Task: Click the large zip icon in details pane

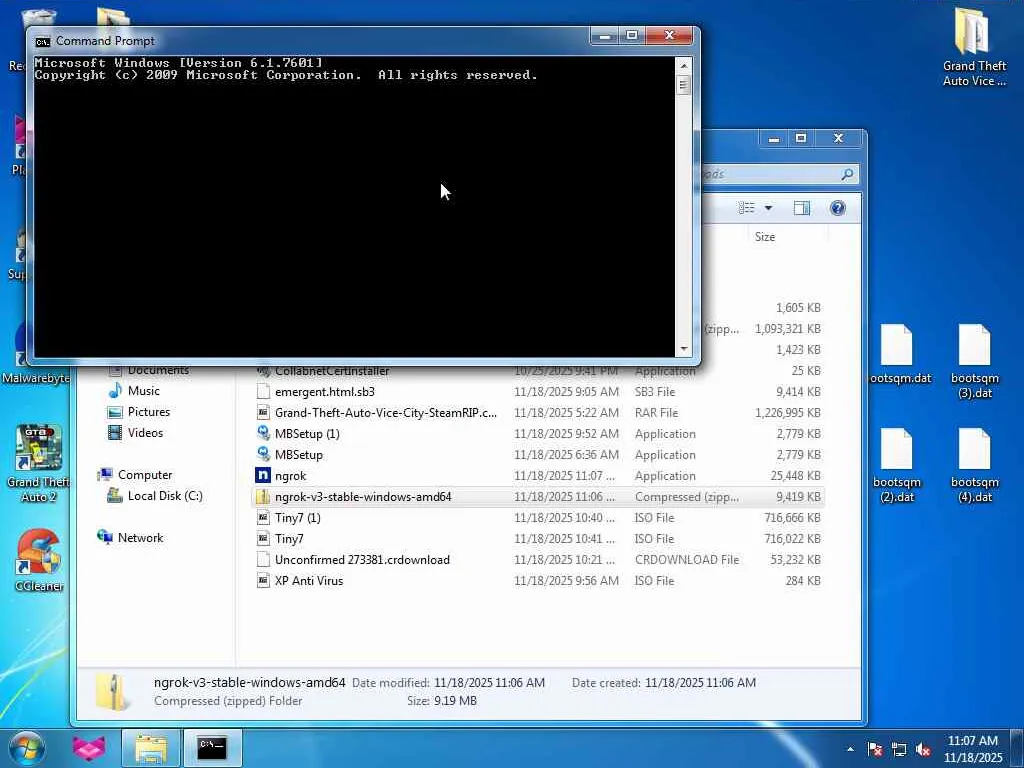Action: [114, 692]
